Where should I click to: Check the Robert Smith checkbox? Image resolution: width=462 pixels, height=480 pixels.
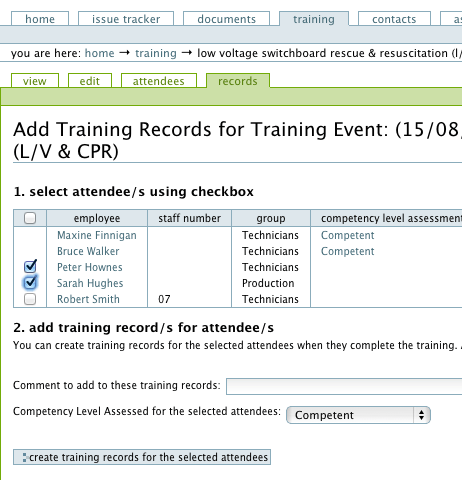click(x=30, y=299)
